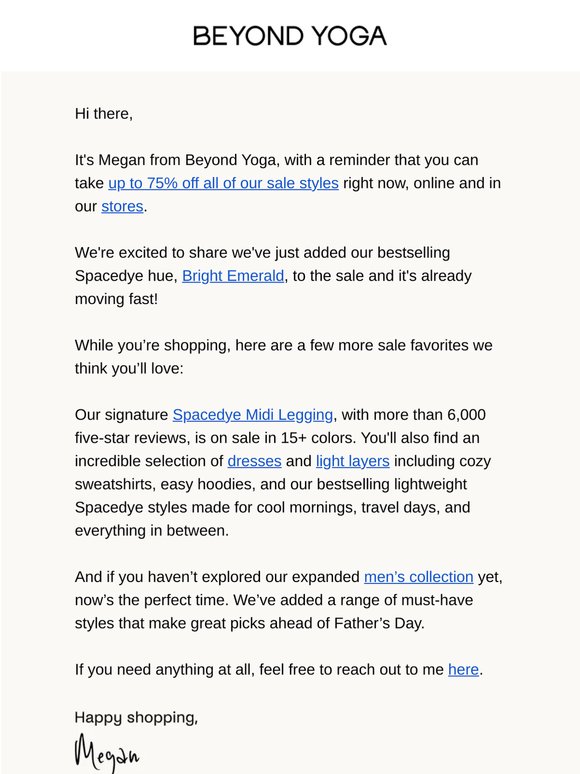Screen dimensions: 580x774
Task: Click the 'If you need anything at all' sentence
Action: [x=279, y=670]
